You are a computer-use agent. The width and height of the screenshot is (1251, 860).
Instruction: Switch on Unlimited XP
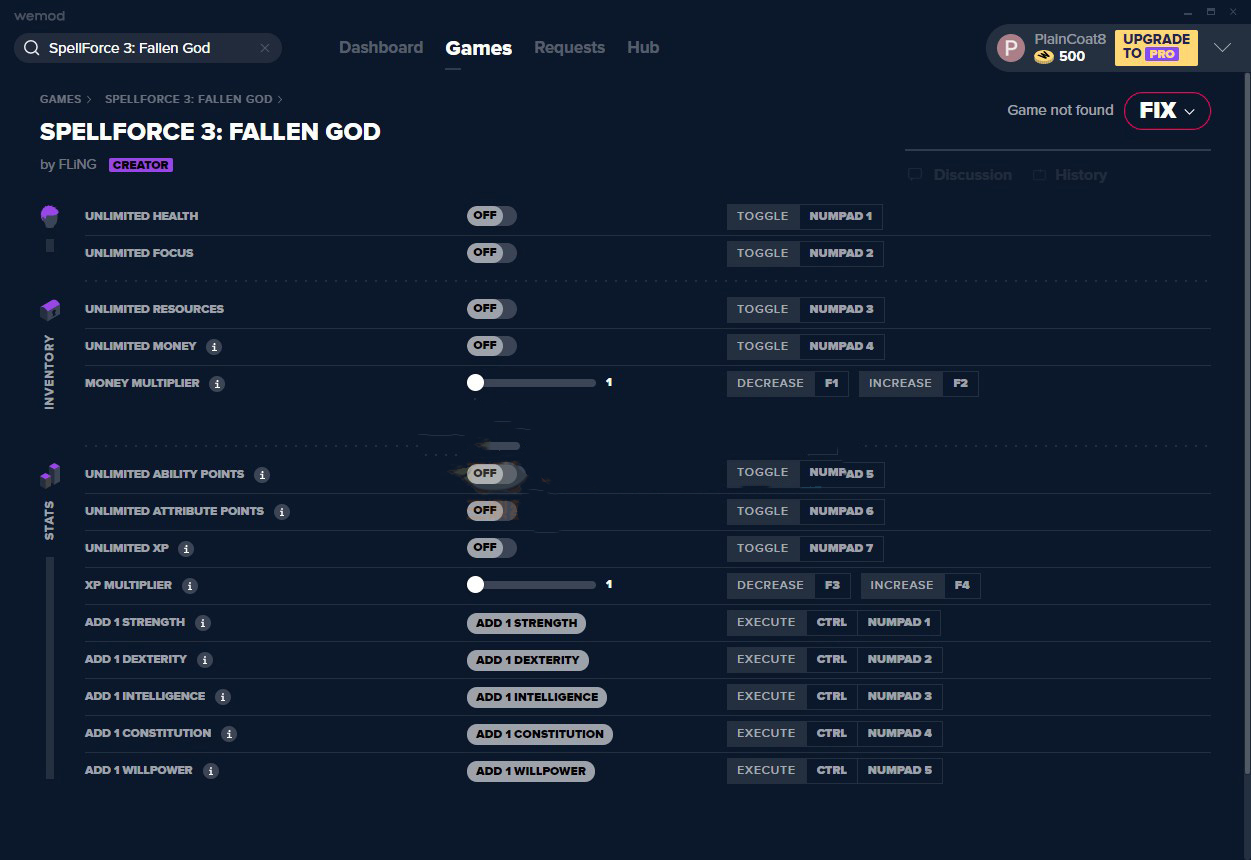tap(492, 548)
